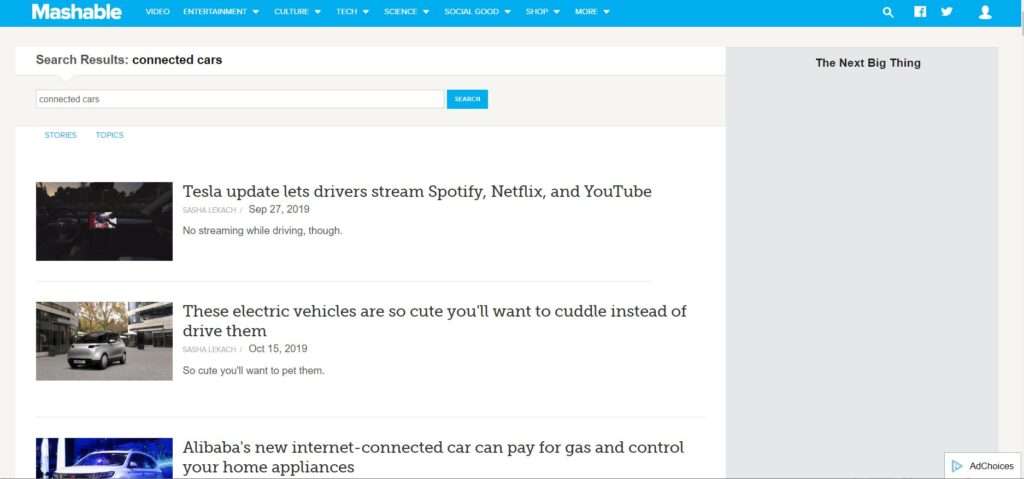Open author Sasha Lekach on Tesla article
Viewport: 1024px width, 479px height.
pyautogui.click(x=209, y=210)
